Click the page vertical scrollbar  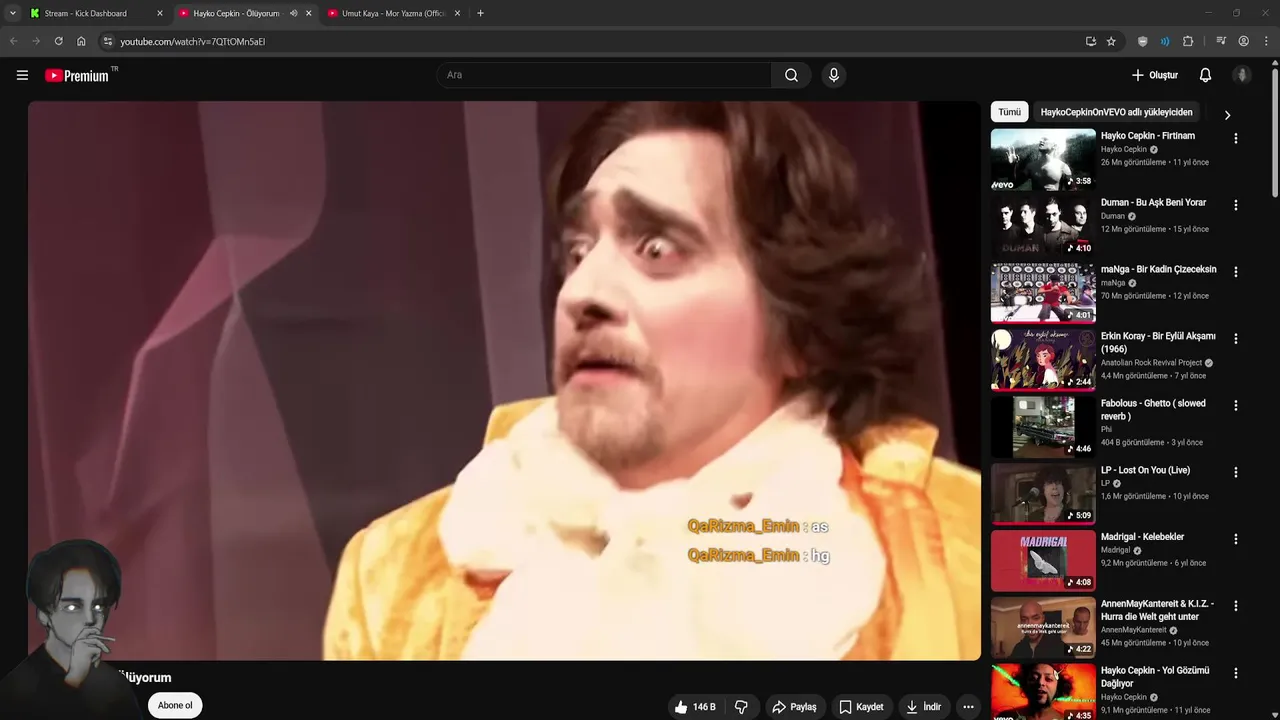pos(1274,130)
